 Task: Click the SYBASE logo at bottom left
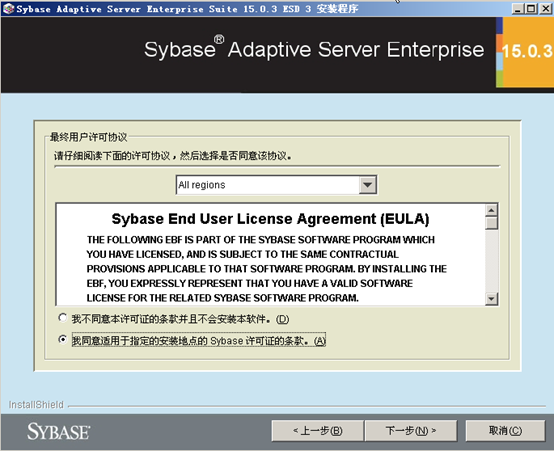59,431
